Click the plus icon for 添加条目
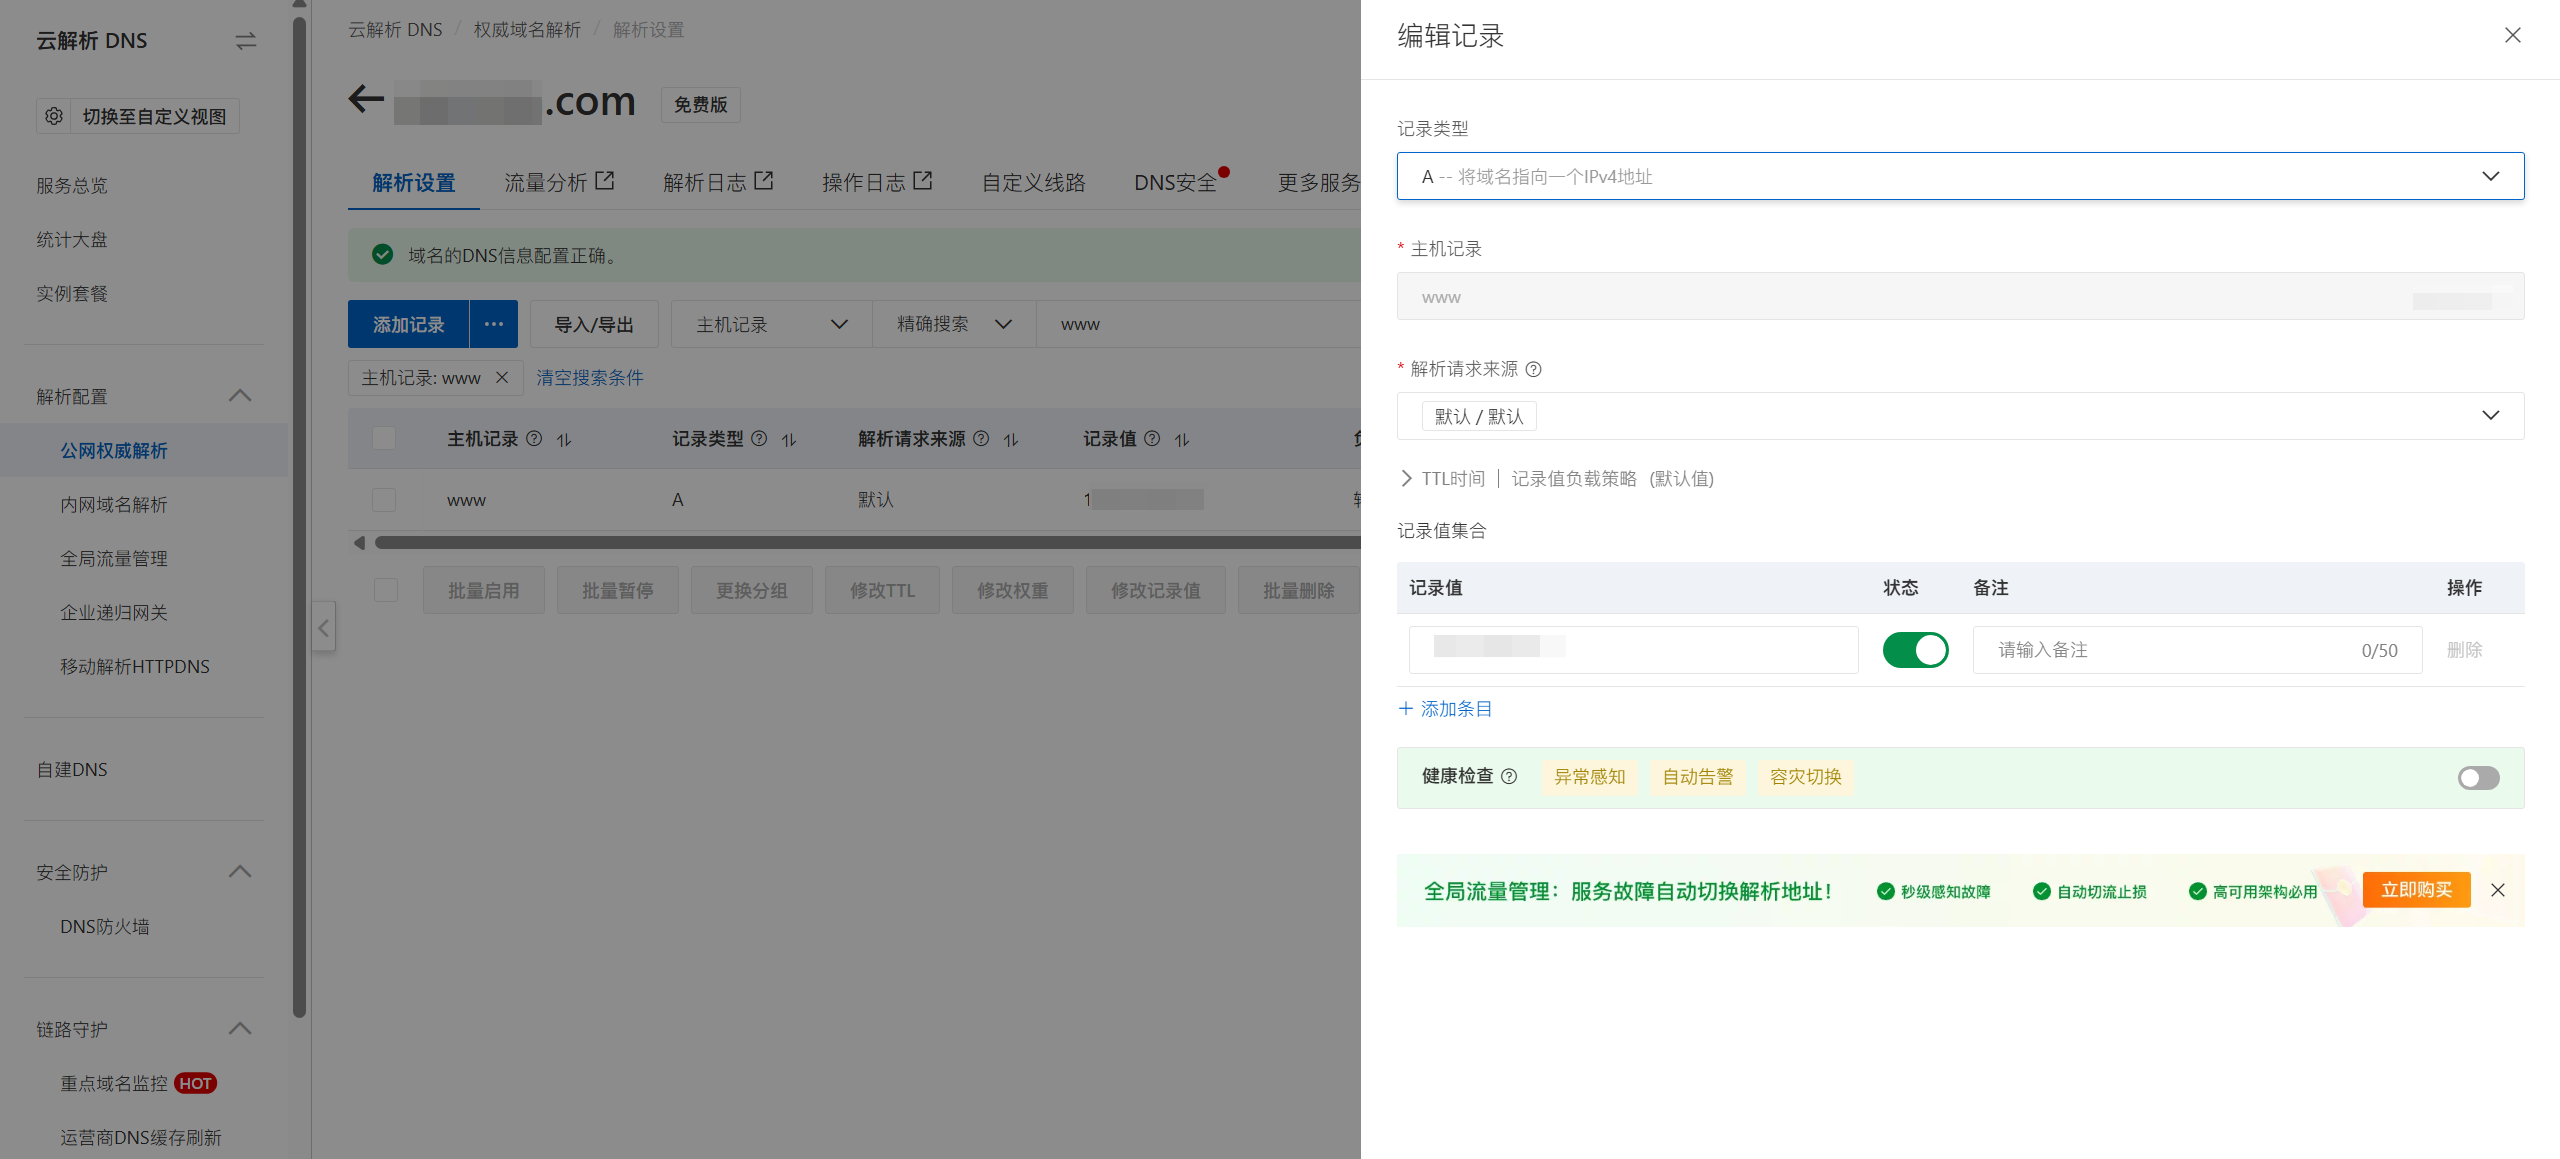The height and width of the screenshot is (1159, 2560). point(1406,709)
